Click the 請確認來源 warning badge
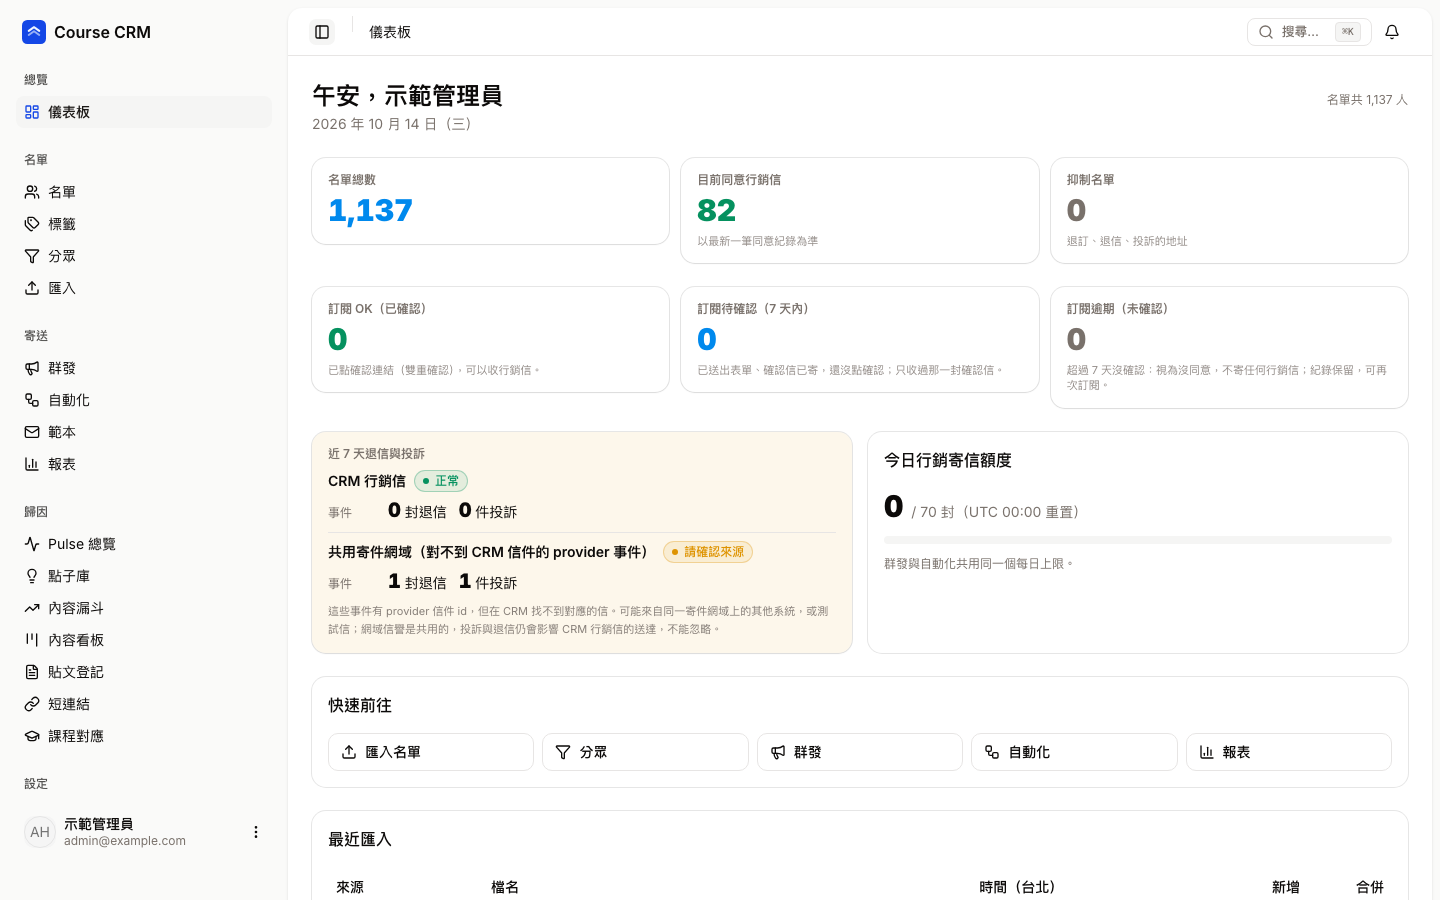This screenshot has width=1440, height=900. [708, 552]
